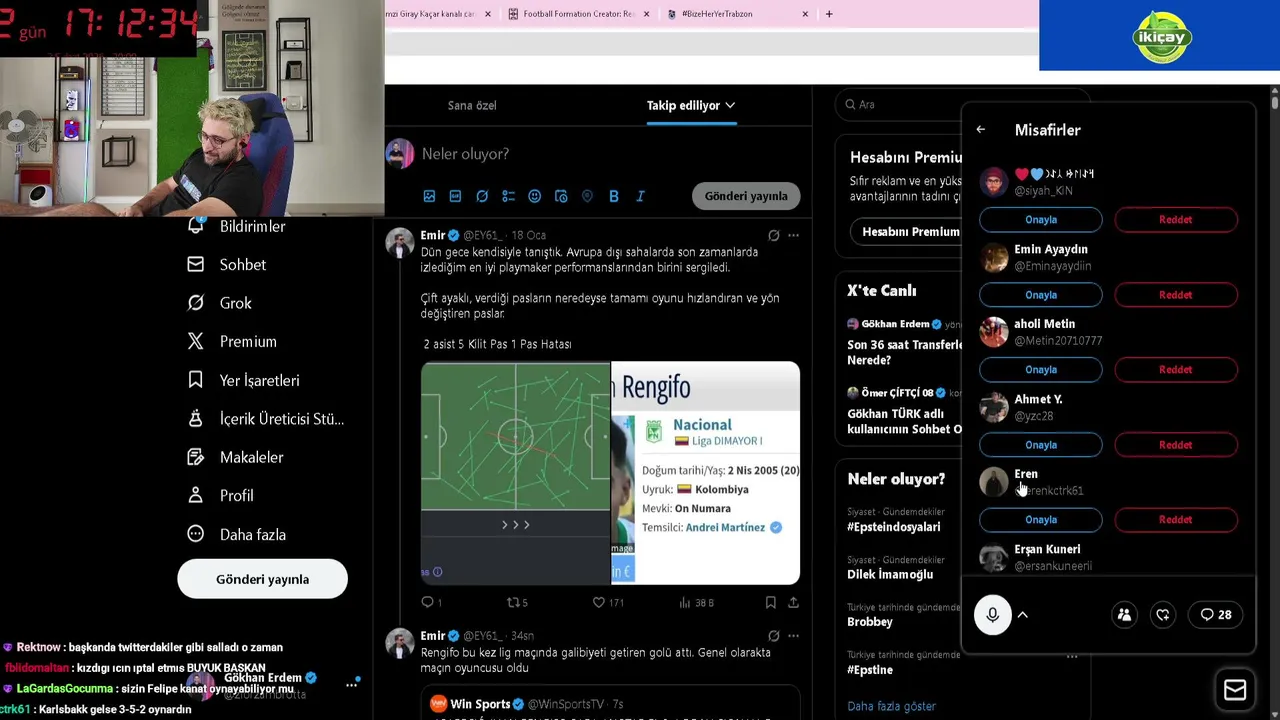
Task: Open Andrei Martínez representative link
Action: click(x=725, y=527)
